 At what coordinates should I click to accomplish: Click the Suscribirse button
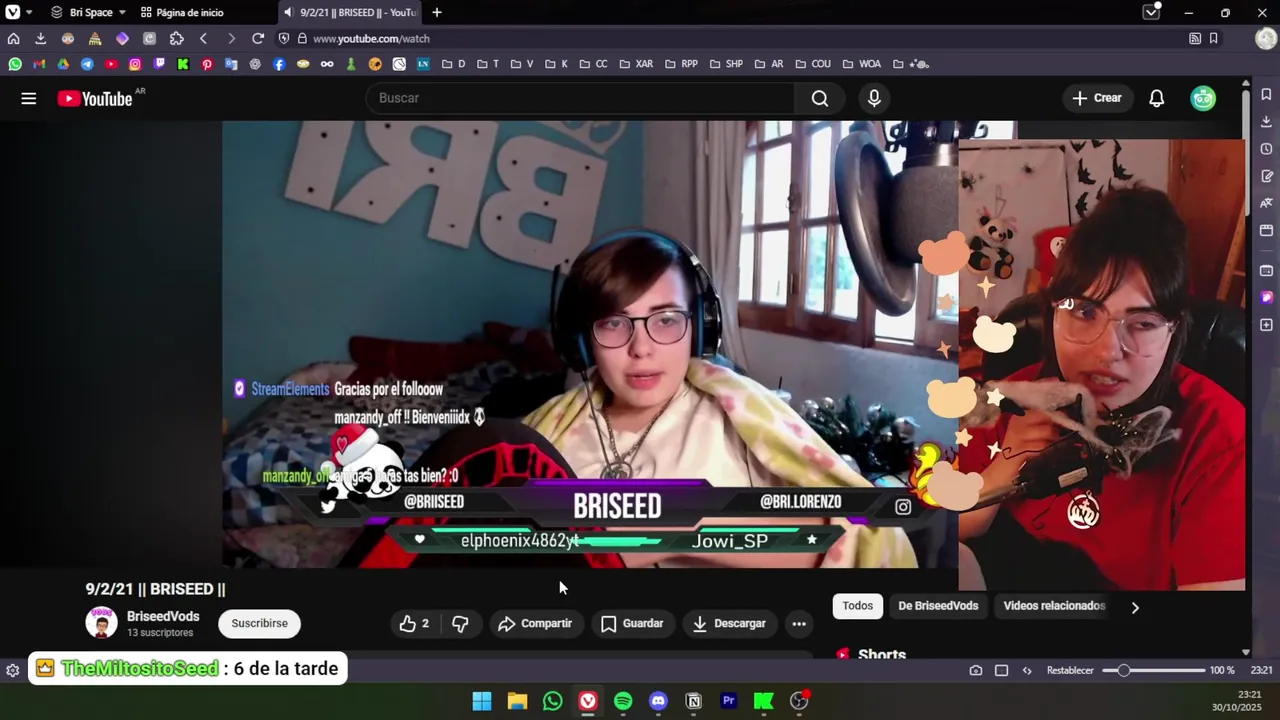coord(259,623)
